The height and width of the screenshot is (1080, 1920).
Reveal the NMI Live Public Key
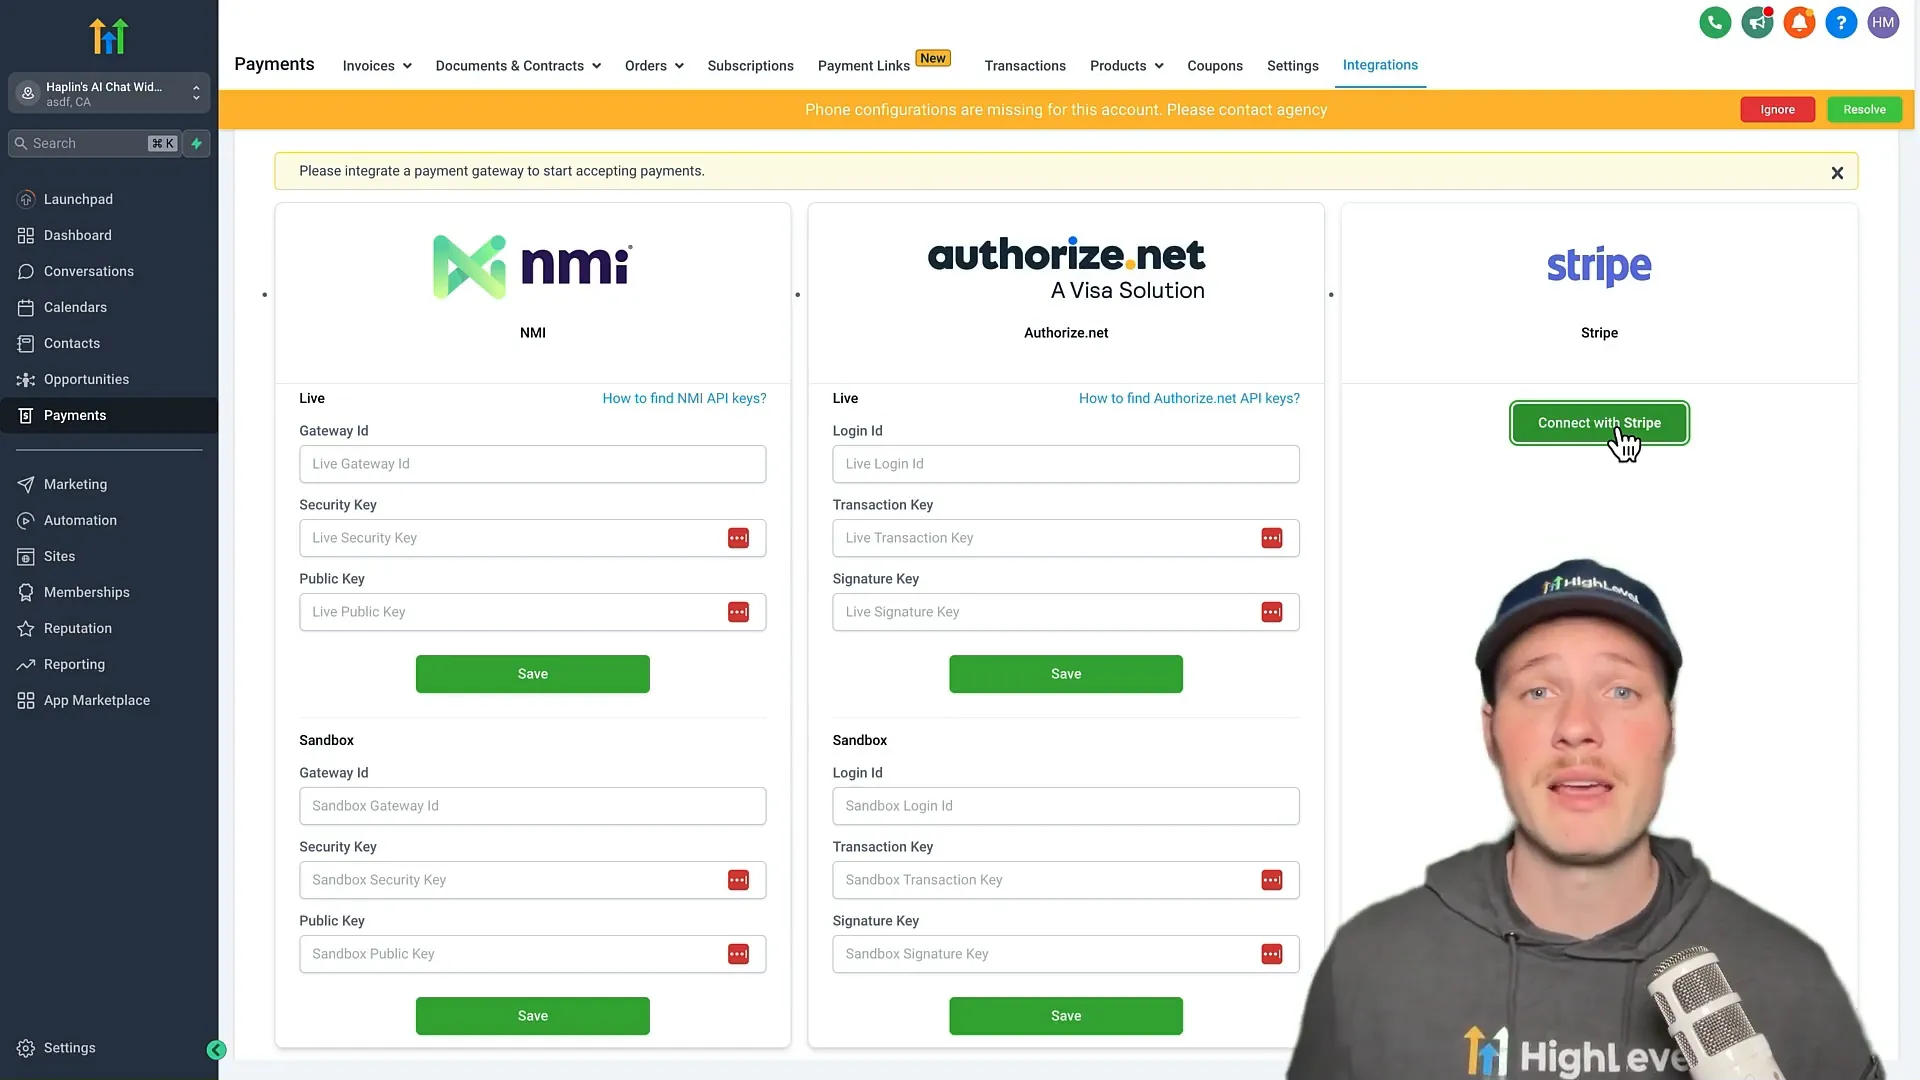click(738, 612)
